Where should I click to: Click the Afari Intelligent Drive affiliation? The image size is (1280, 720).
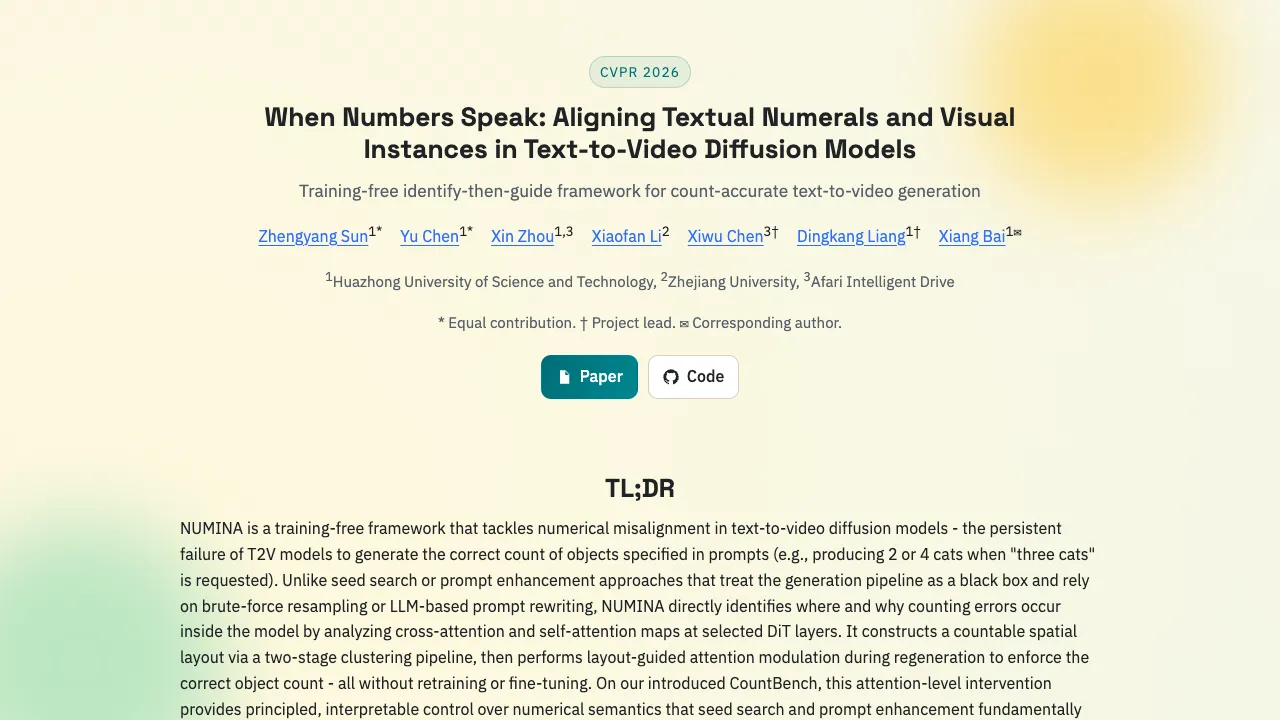point(879,282)
